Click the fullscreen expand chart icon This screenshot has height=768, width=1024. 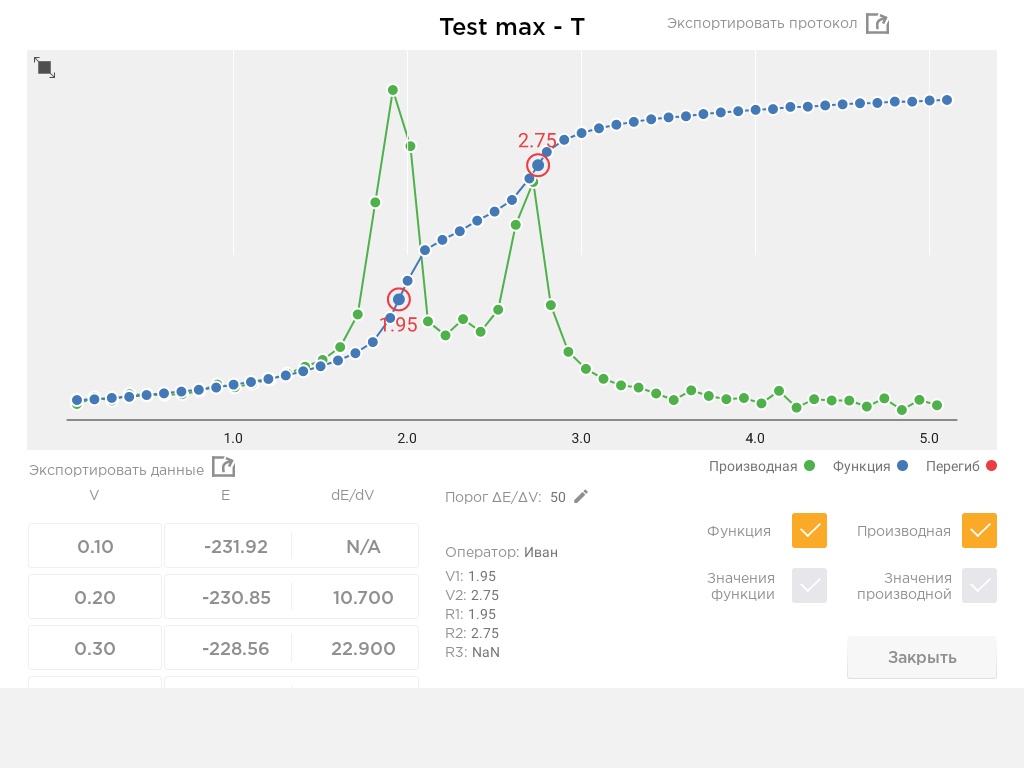point(44,67)
